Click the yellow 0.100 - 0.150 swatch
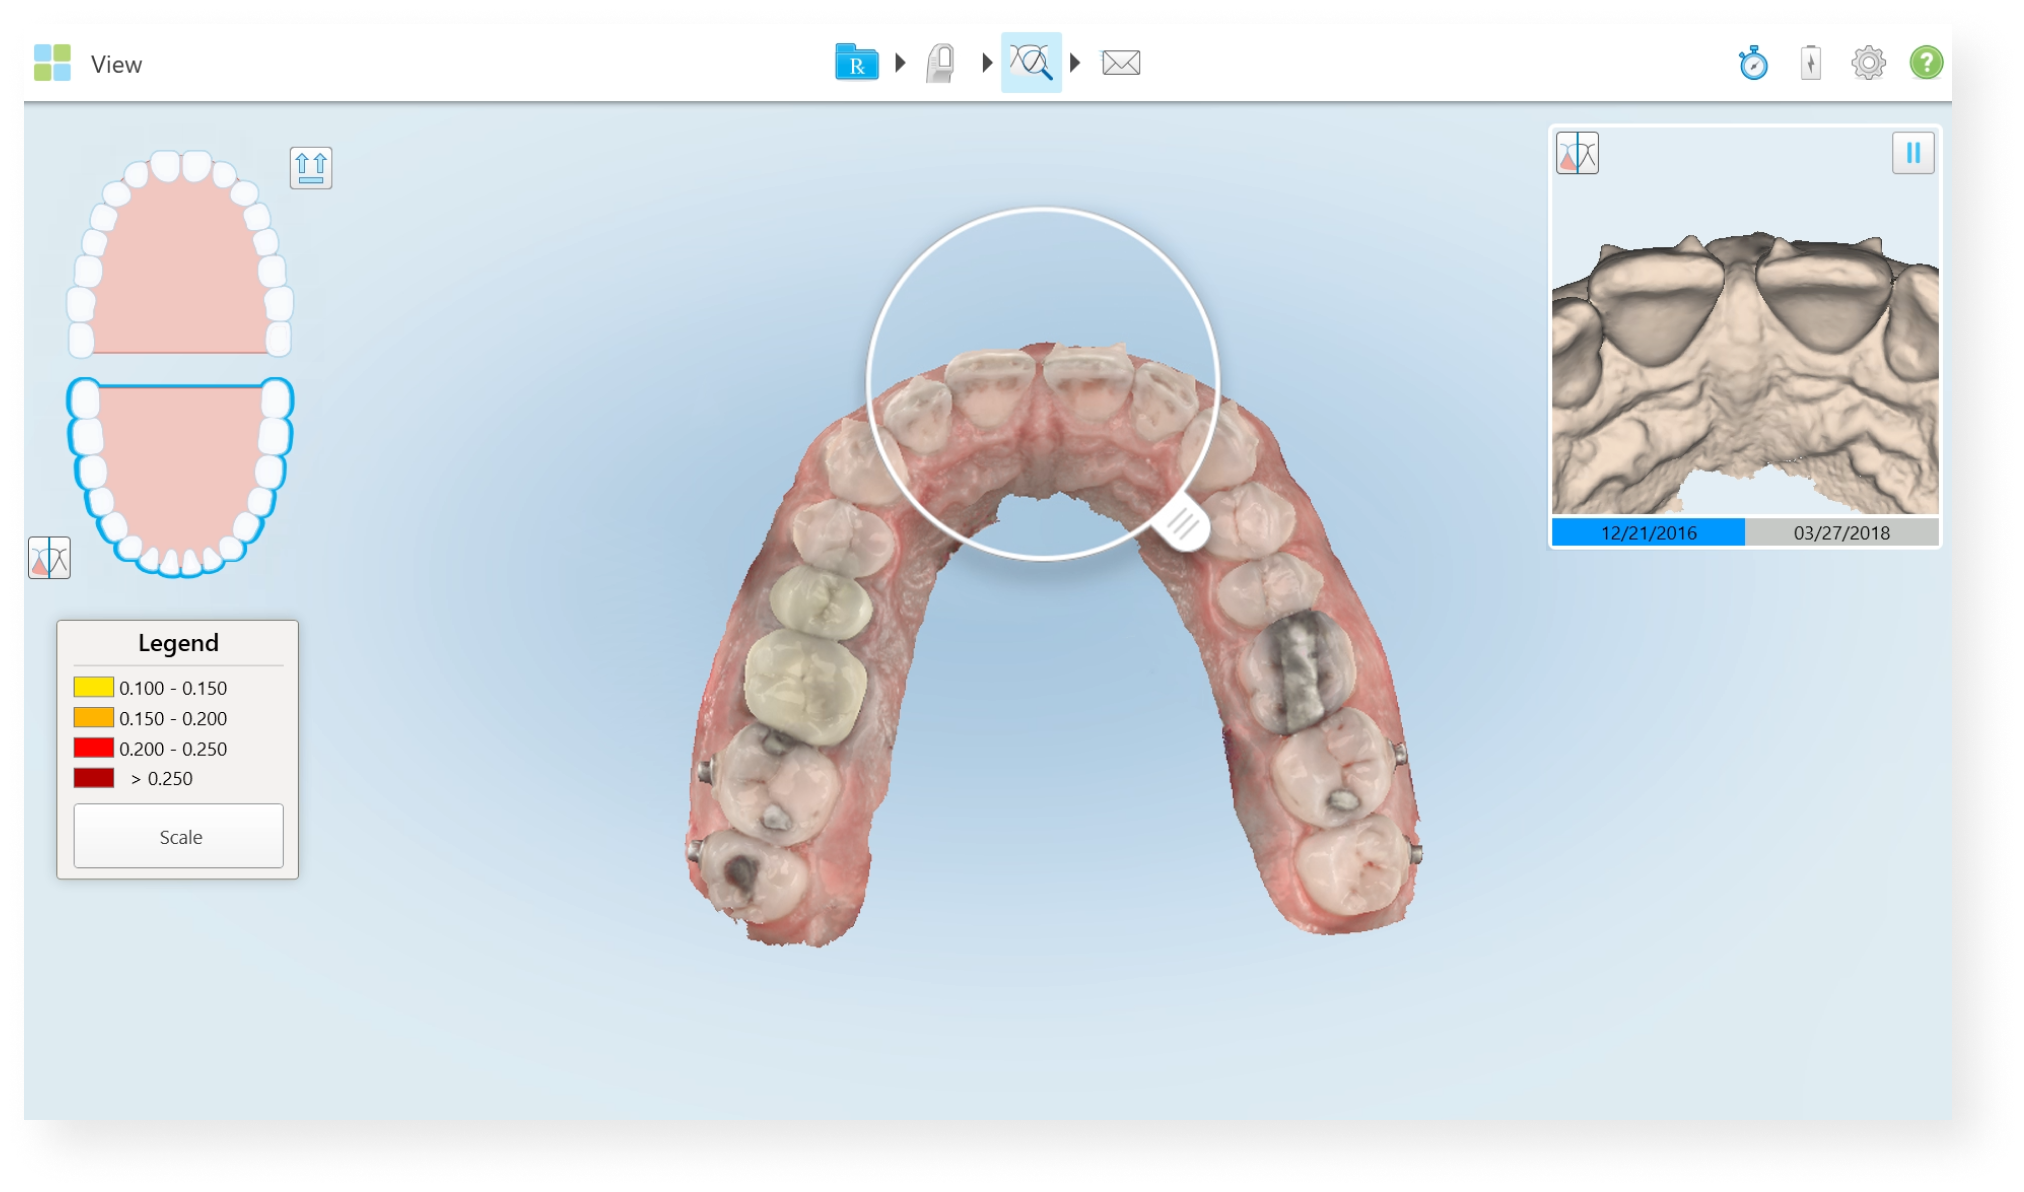This screenshot has width=2024, height=1192. point(93,688)
